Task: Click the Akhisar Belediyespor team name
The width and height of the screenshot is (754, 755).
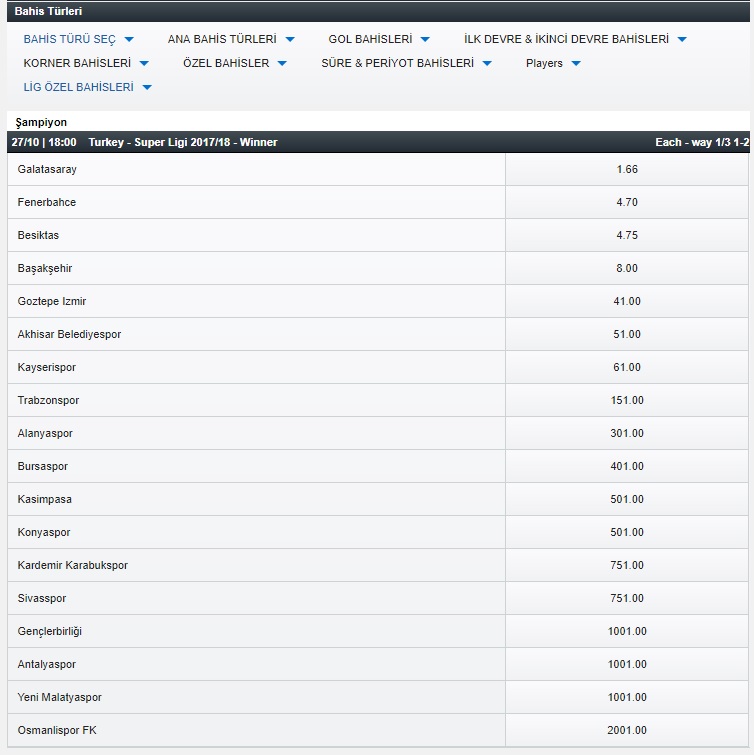Action: (x=69, y=334)
